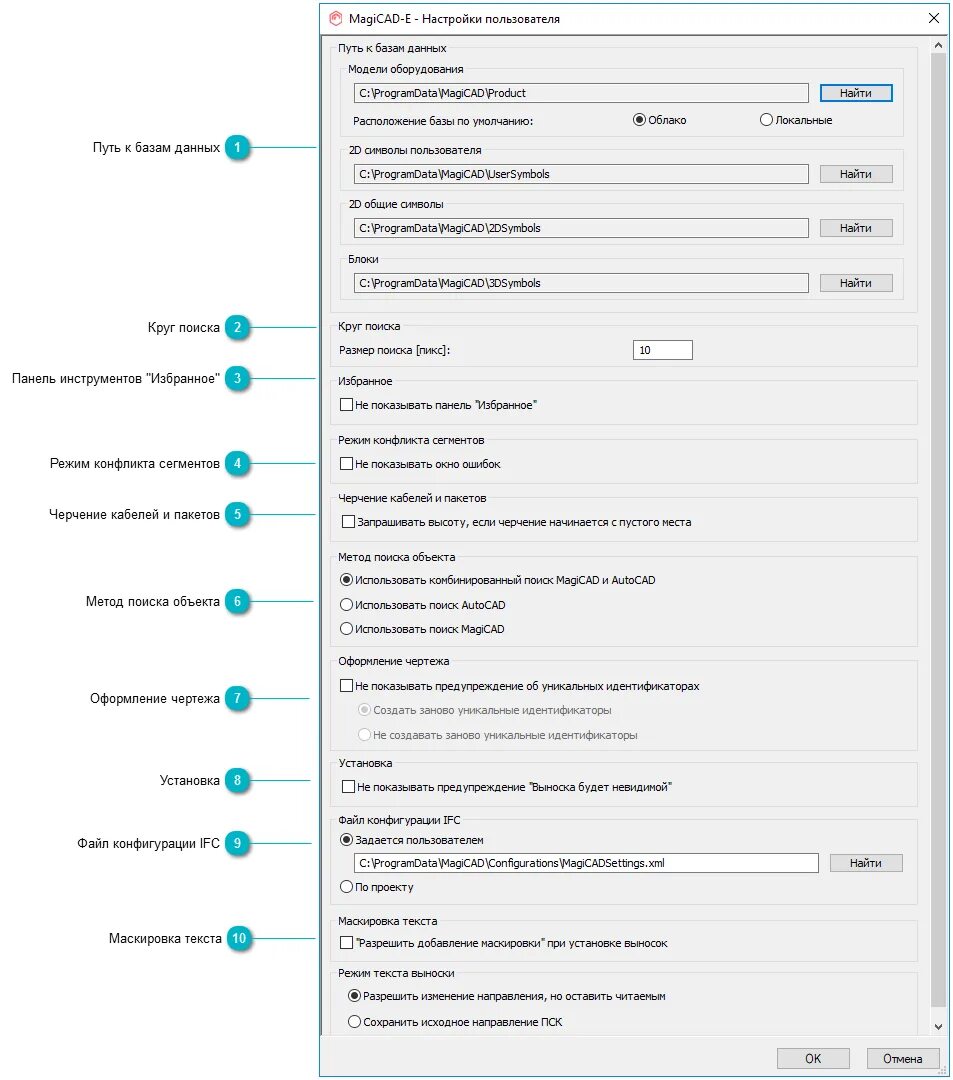The width and height of the screenshot is (953, 1080).
Task: Select Использовать поиск MagiCAD option
Action: 422,629
